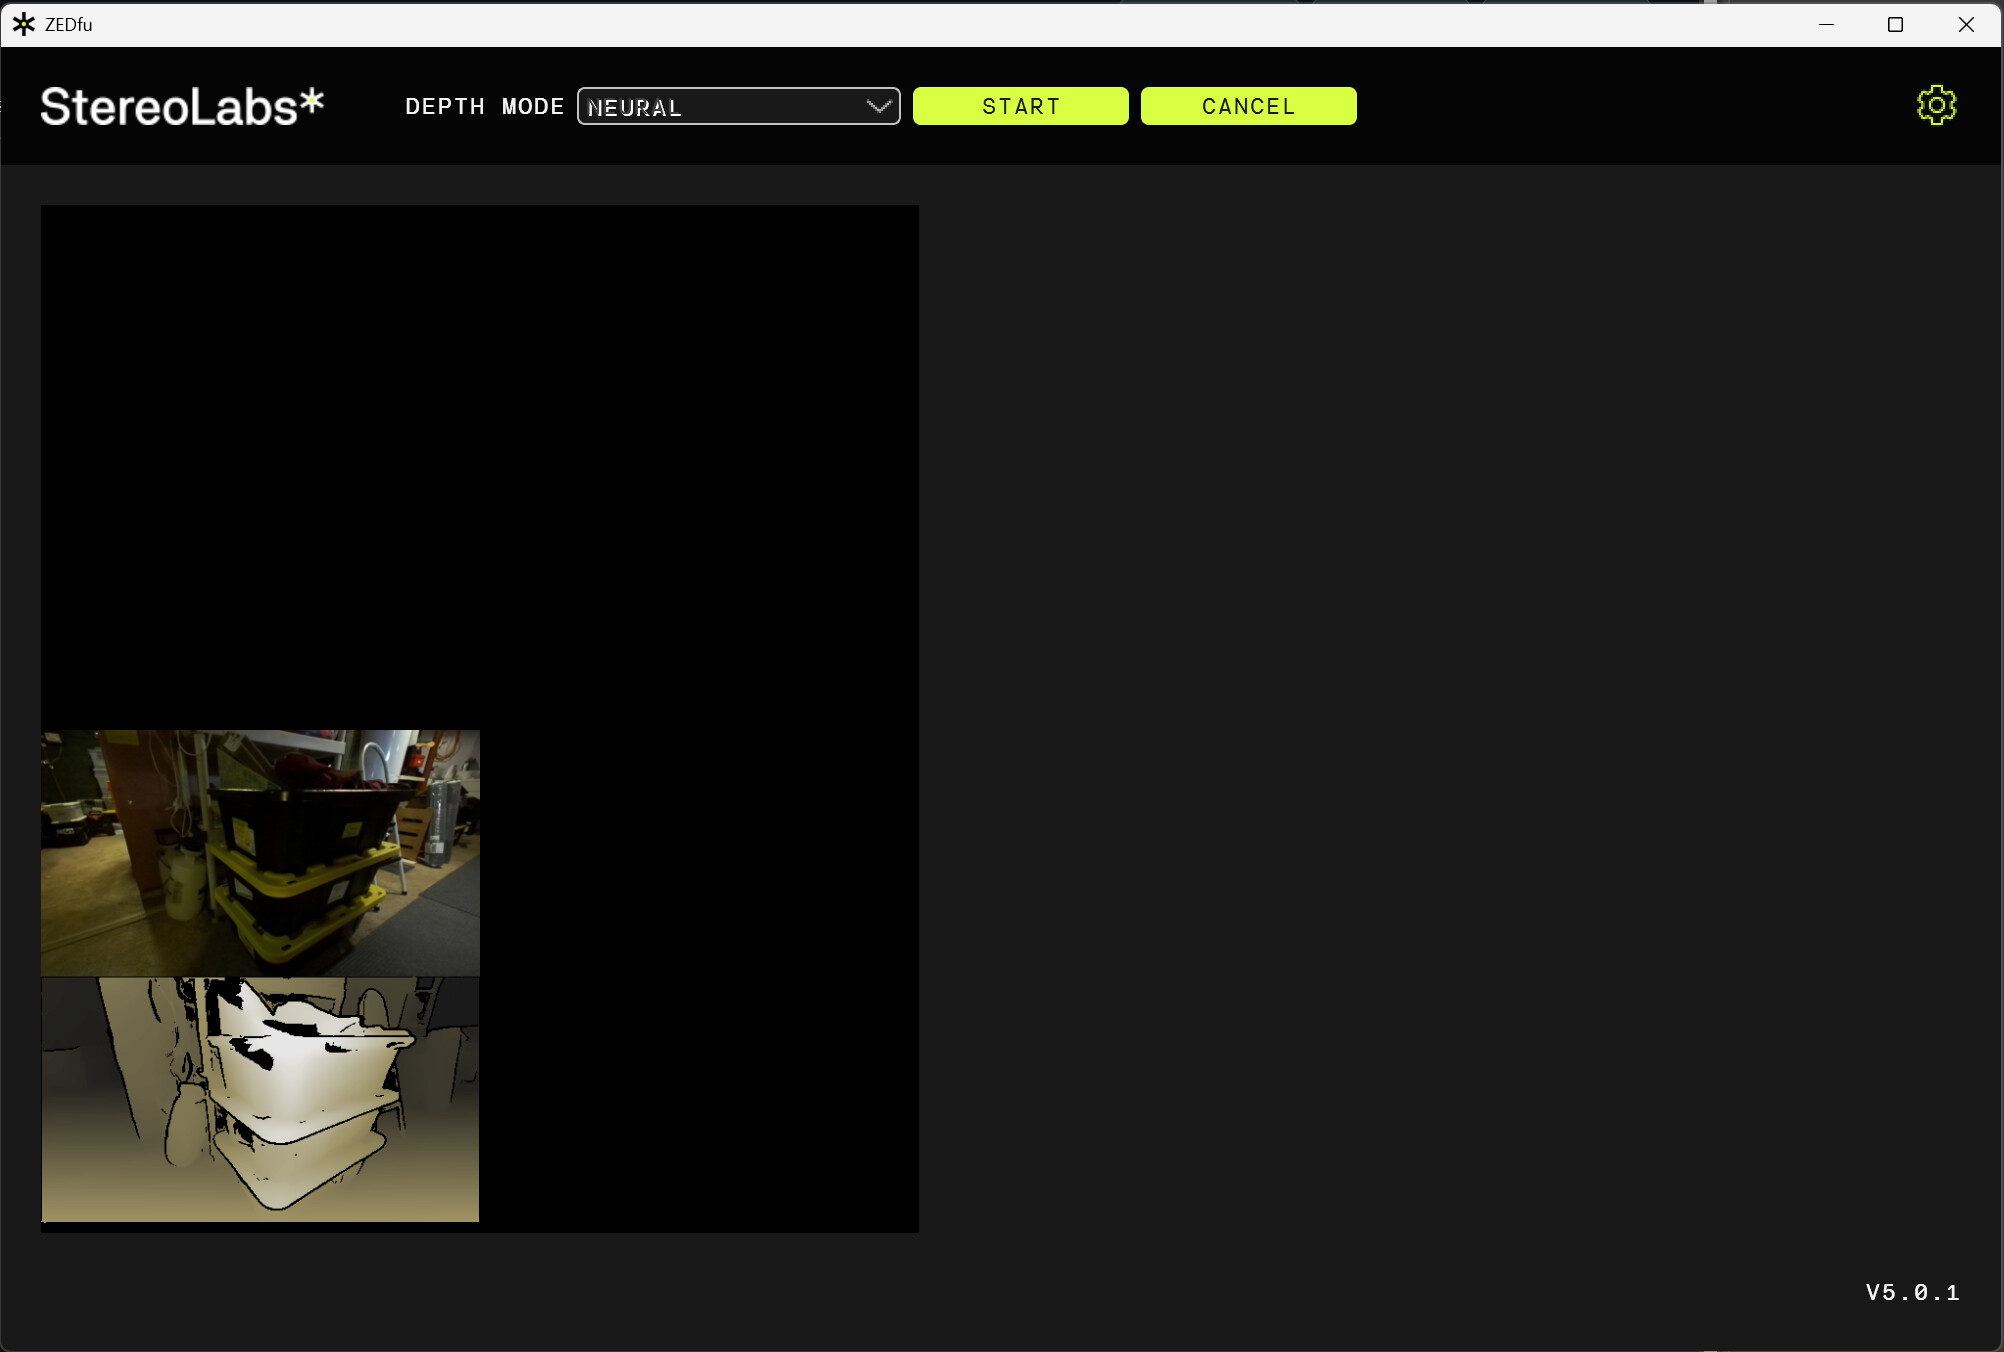The width and height of the screenshot is (2004, 1352).
Task: Open the Depth Mode NEURAL dropdown
Action: click(738, 106)
